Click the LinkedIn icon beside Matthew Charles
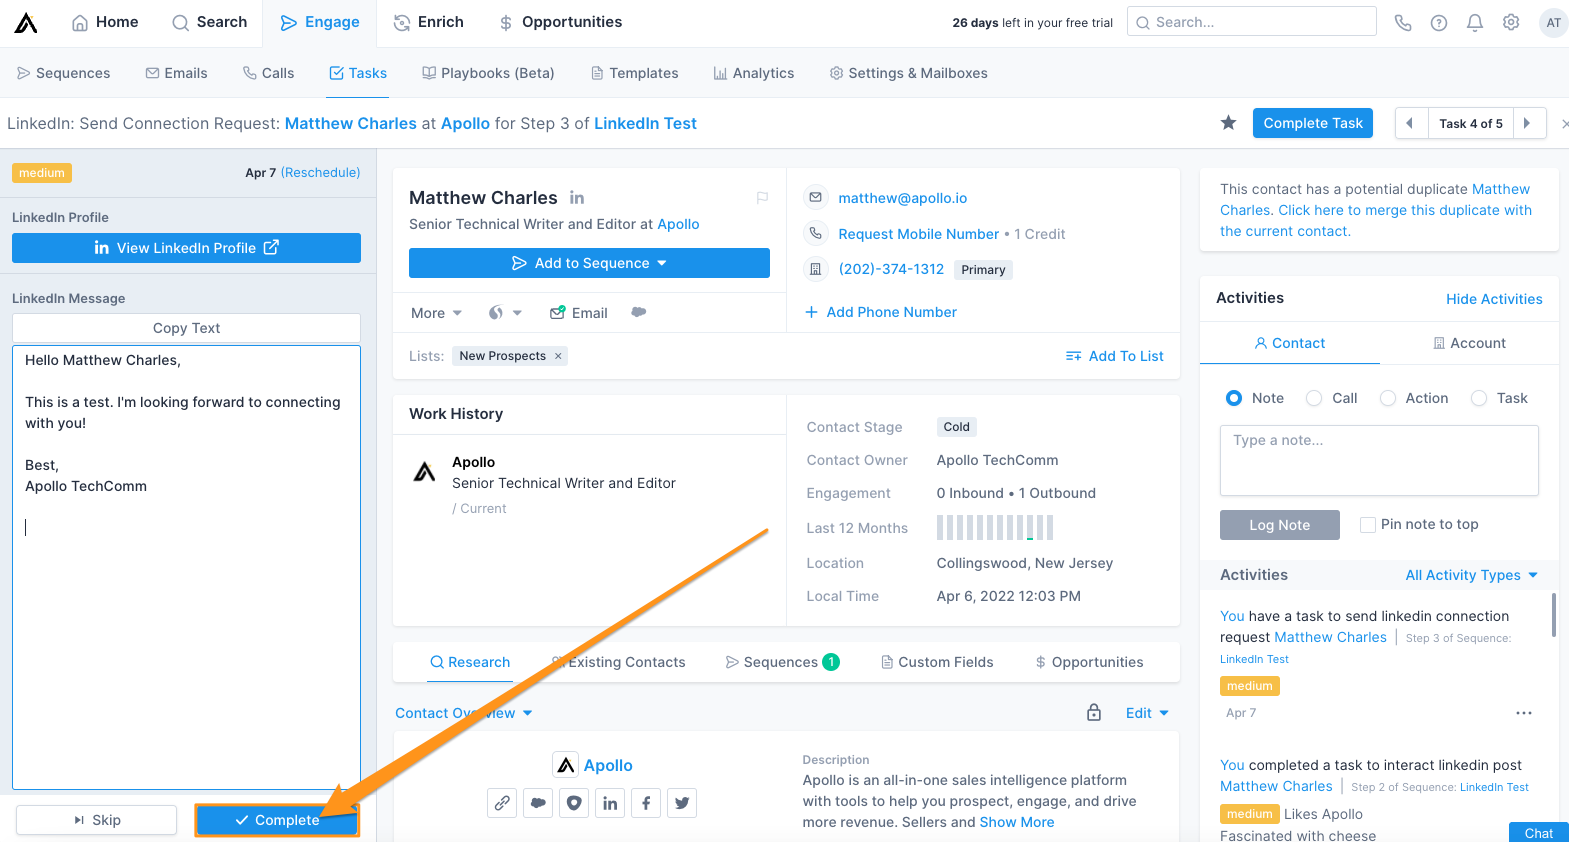This screenshot has width=1569, height=842. tap(577, 198)
